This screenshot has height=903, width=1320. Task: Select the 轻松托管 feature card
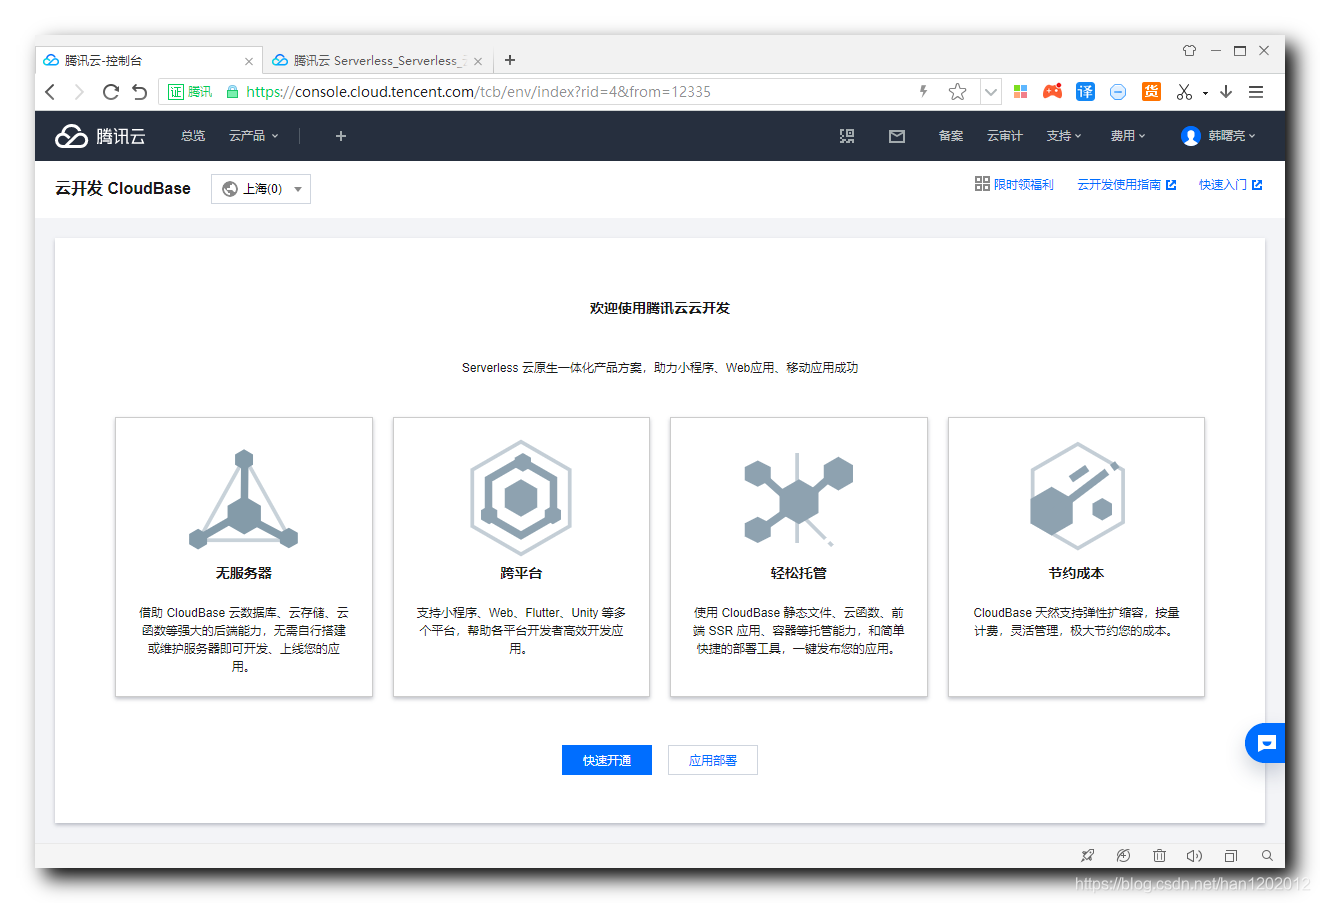[x=799, y=557]
